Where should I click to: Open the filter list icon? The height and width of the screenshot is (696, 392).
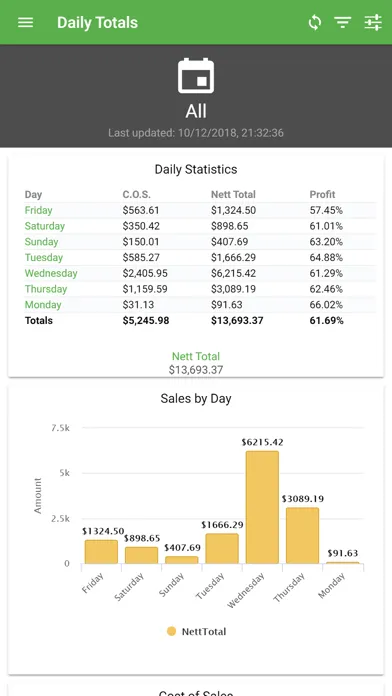click(343, 23)
